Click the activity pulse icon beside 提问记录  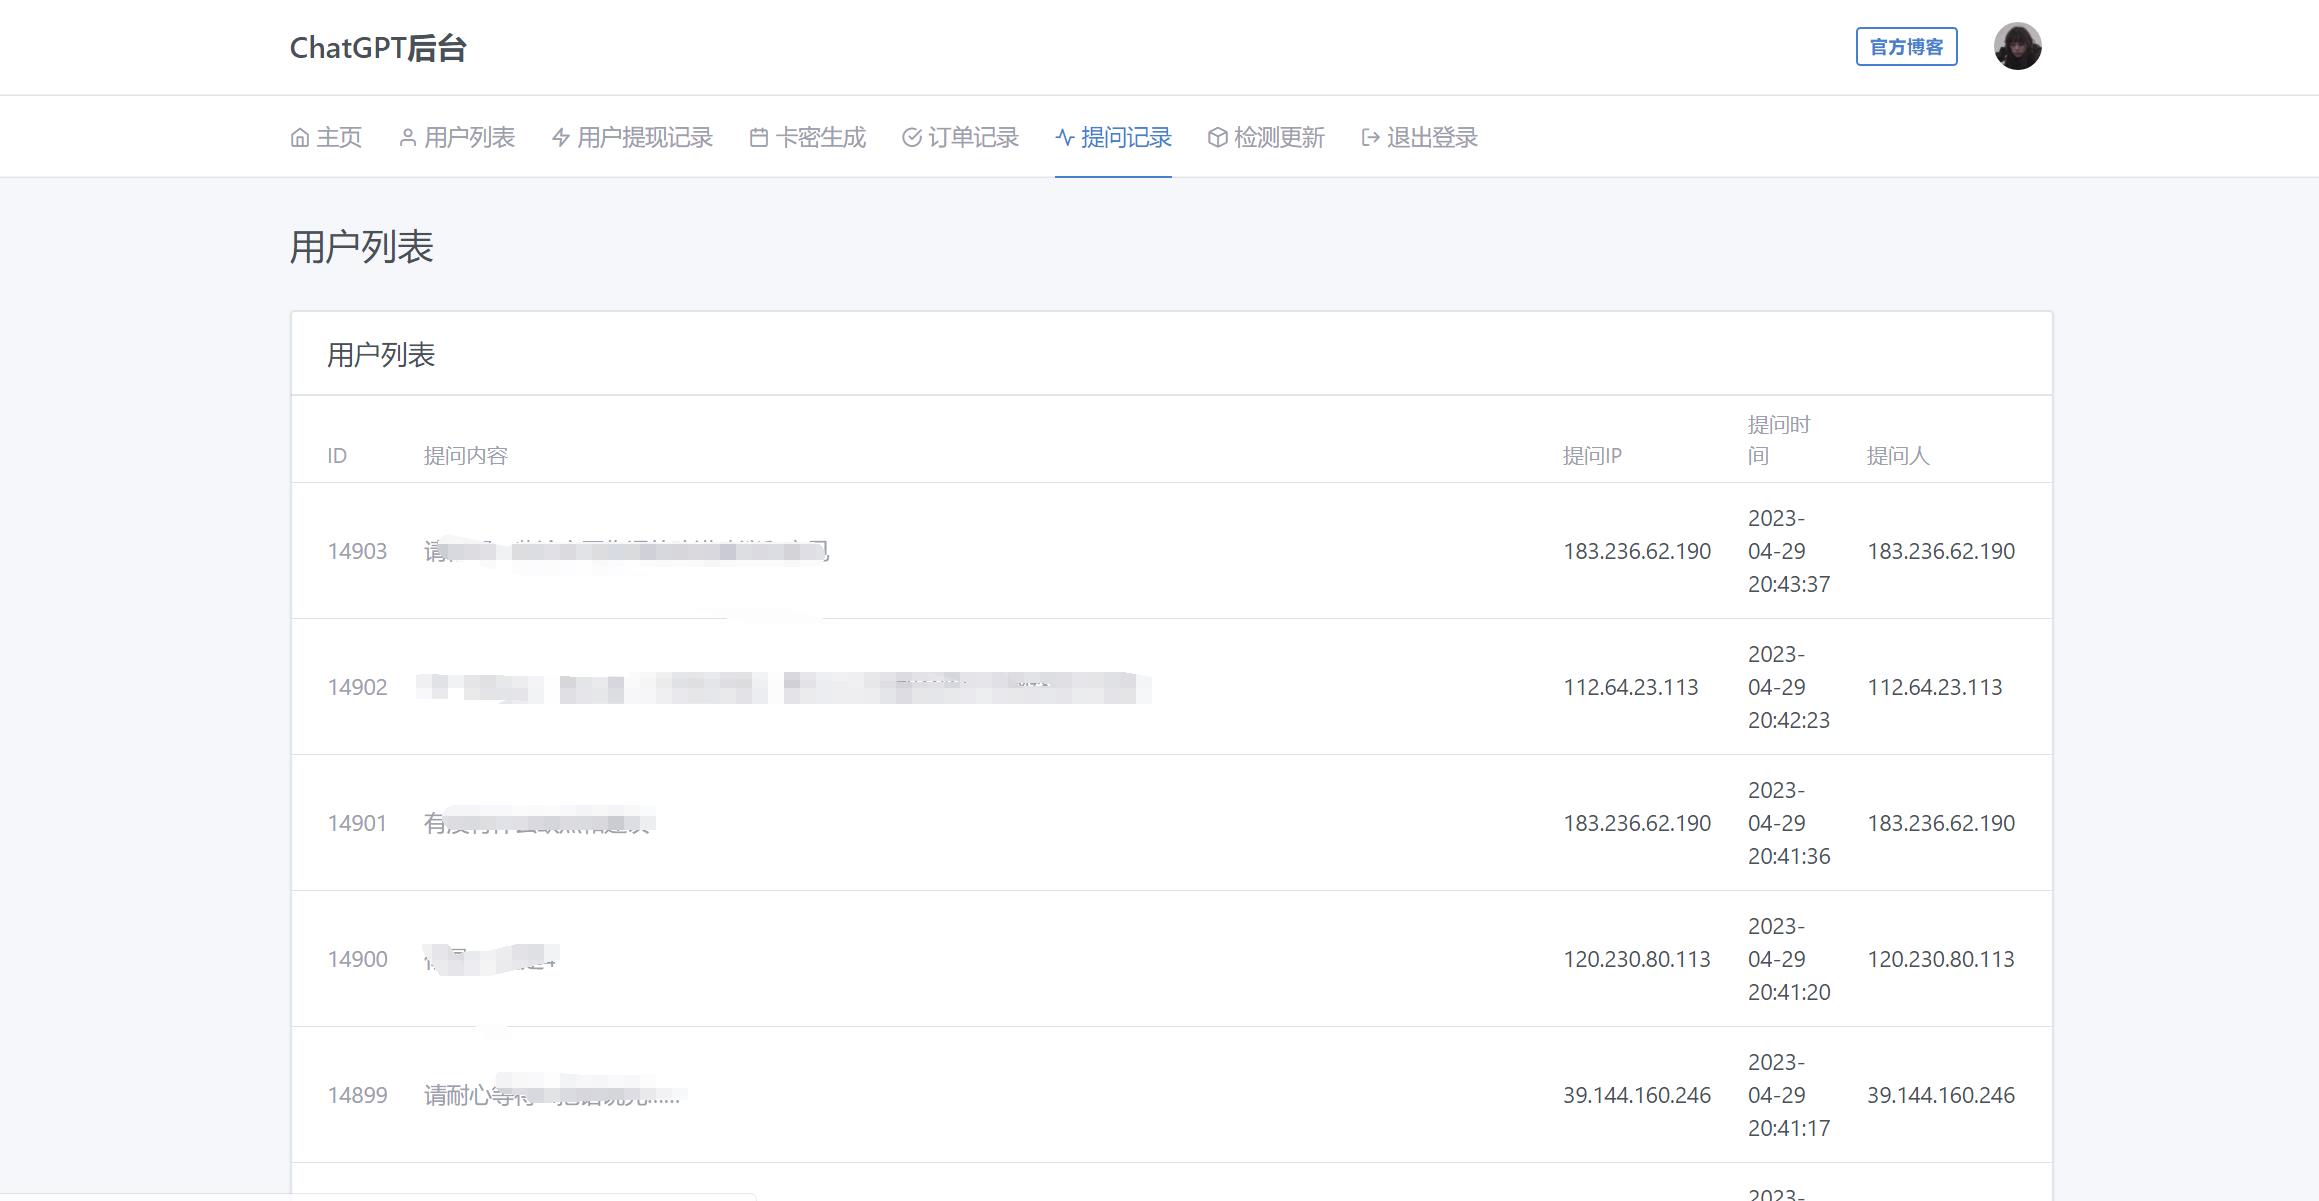pyautogui.click(x=1065, y=138)
